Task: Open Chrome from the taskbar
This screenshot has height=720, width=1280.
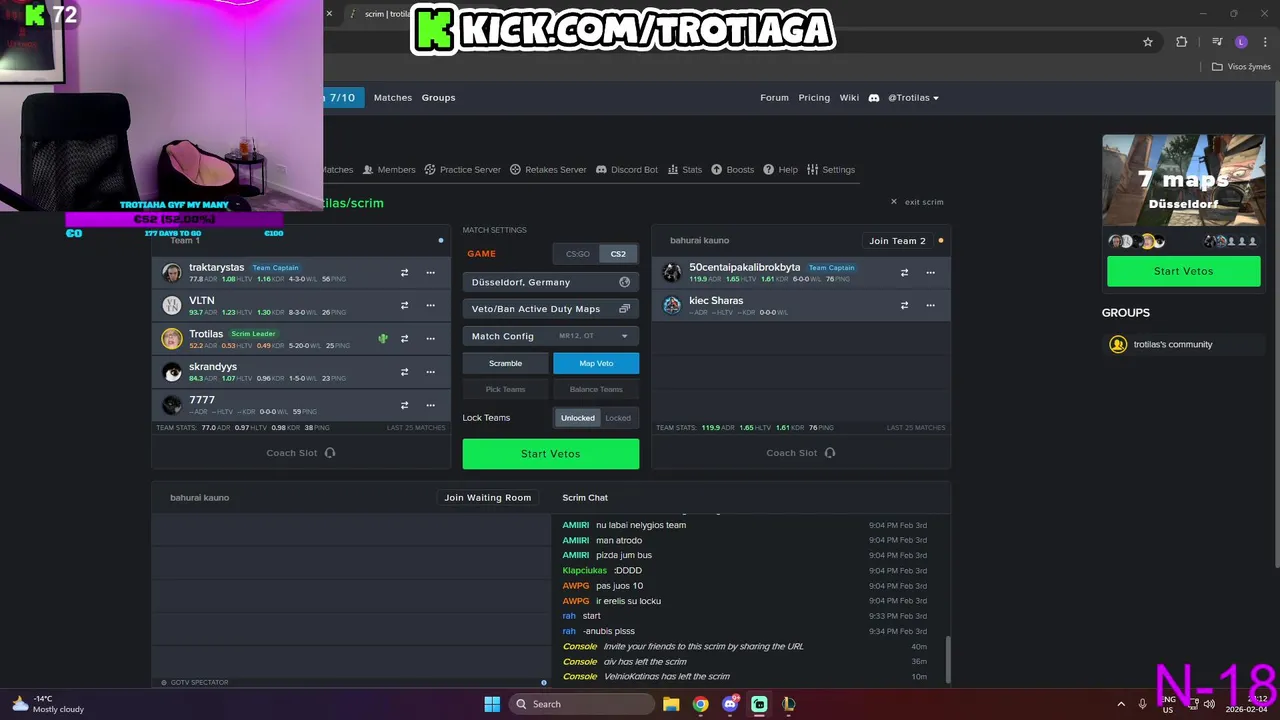Action: 700,704
